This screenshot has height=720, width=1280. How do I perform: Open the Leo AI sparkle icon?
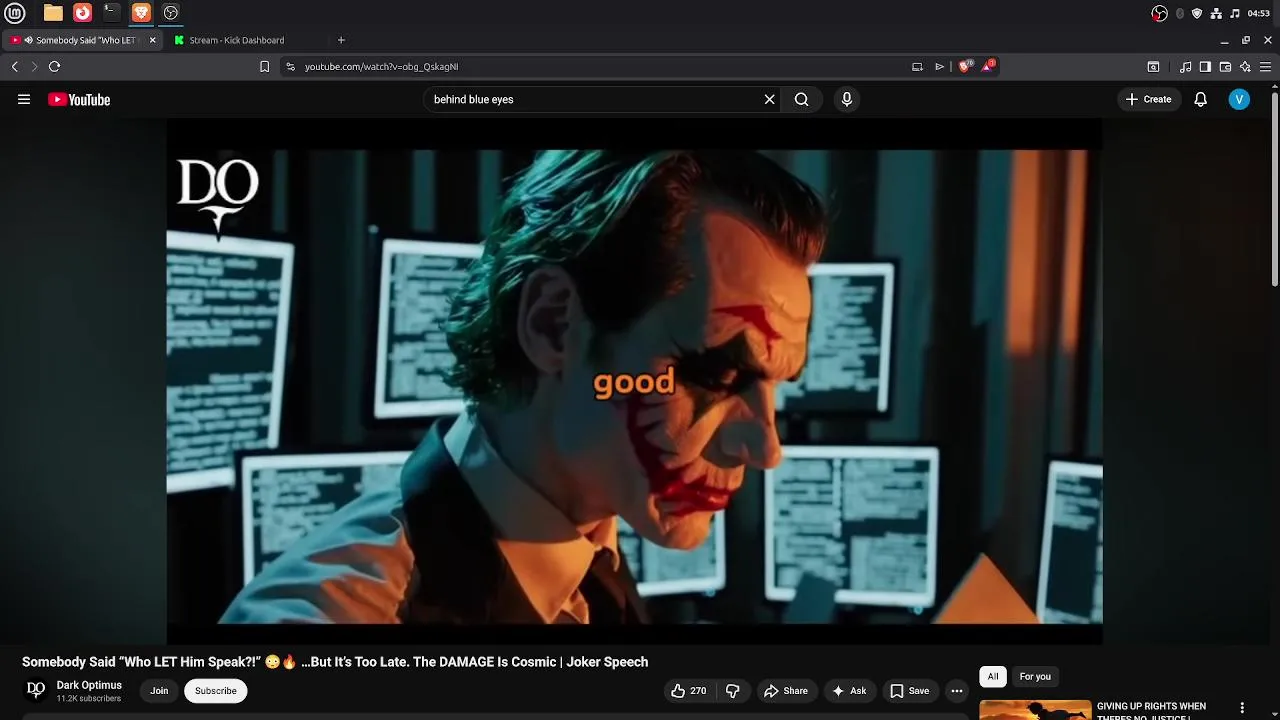tap(1245, 67)
